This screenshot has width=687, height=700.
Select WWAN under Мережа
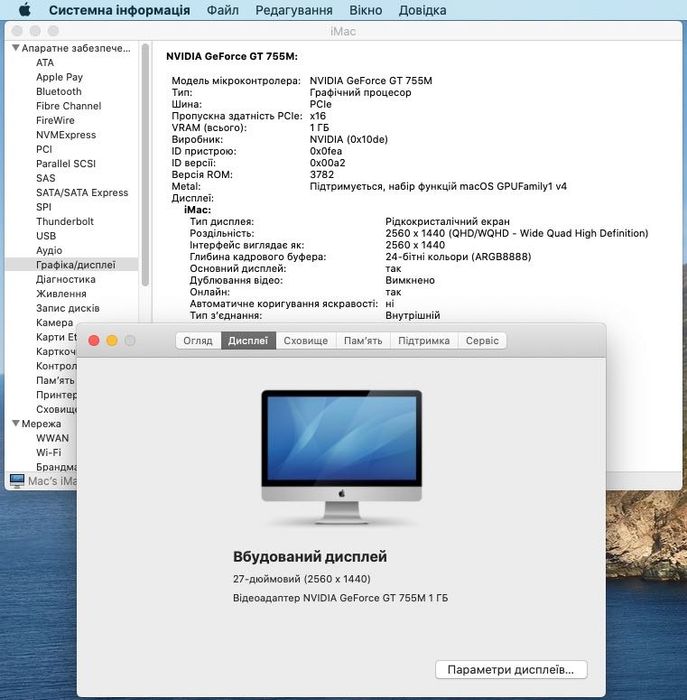click(x=53, y=438)
